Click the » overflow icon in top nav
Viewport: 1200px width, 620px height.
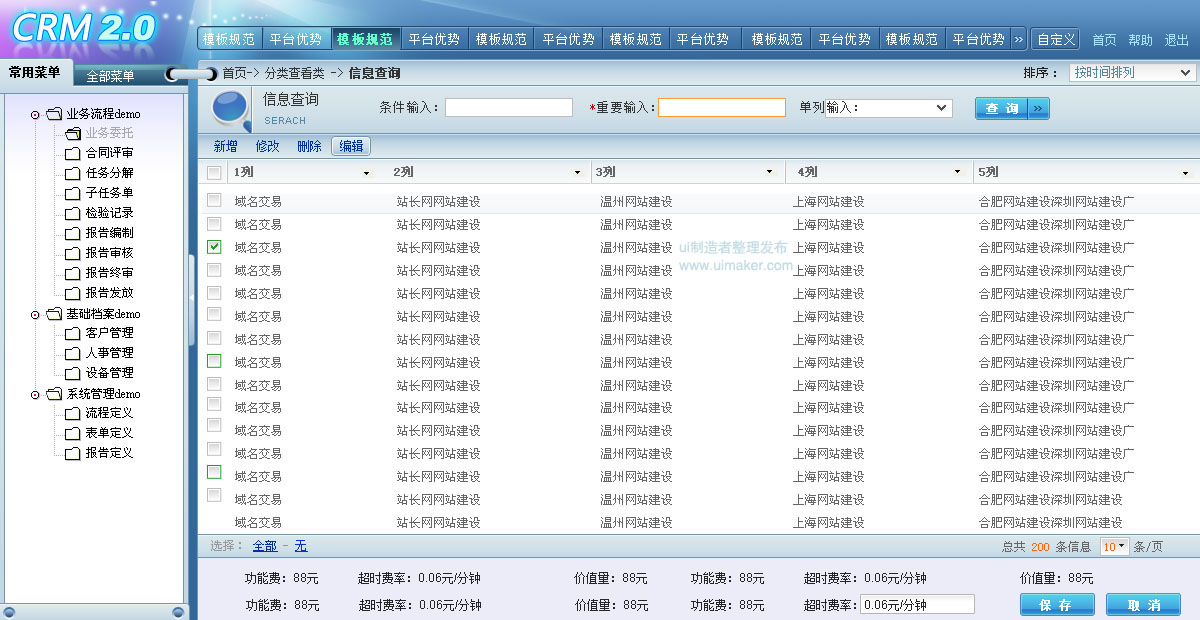(x=1020, y=39)
